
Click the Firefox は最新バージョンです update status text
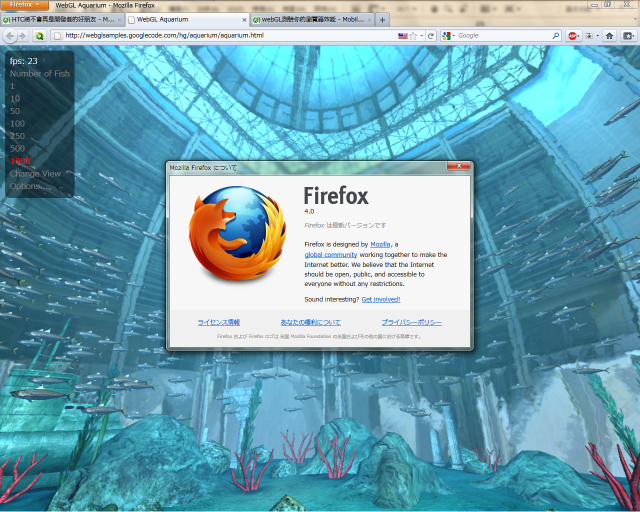coord(345,225)
